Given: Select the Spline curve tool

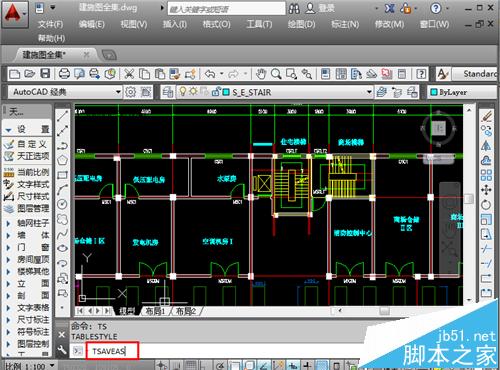Looking at the screenshot, I should (62, 234).
